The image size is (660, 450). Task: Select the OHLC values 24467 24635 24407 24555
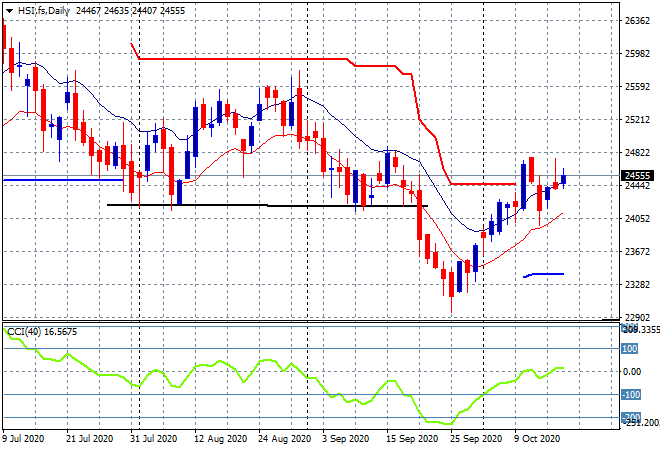[x=130, y=11]
